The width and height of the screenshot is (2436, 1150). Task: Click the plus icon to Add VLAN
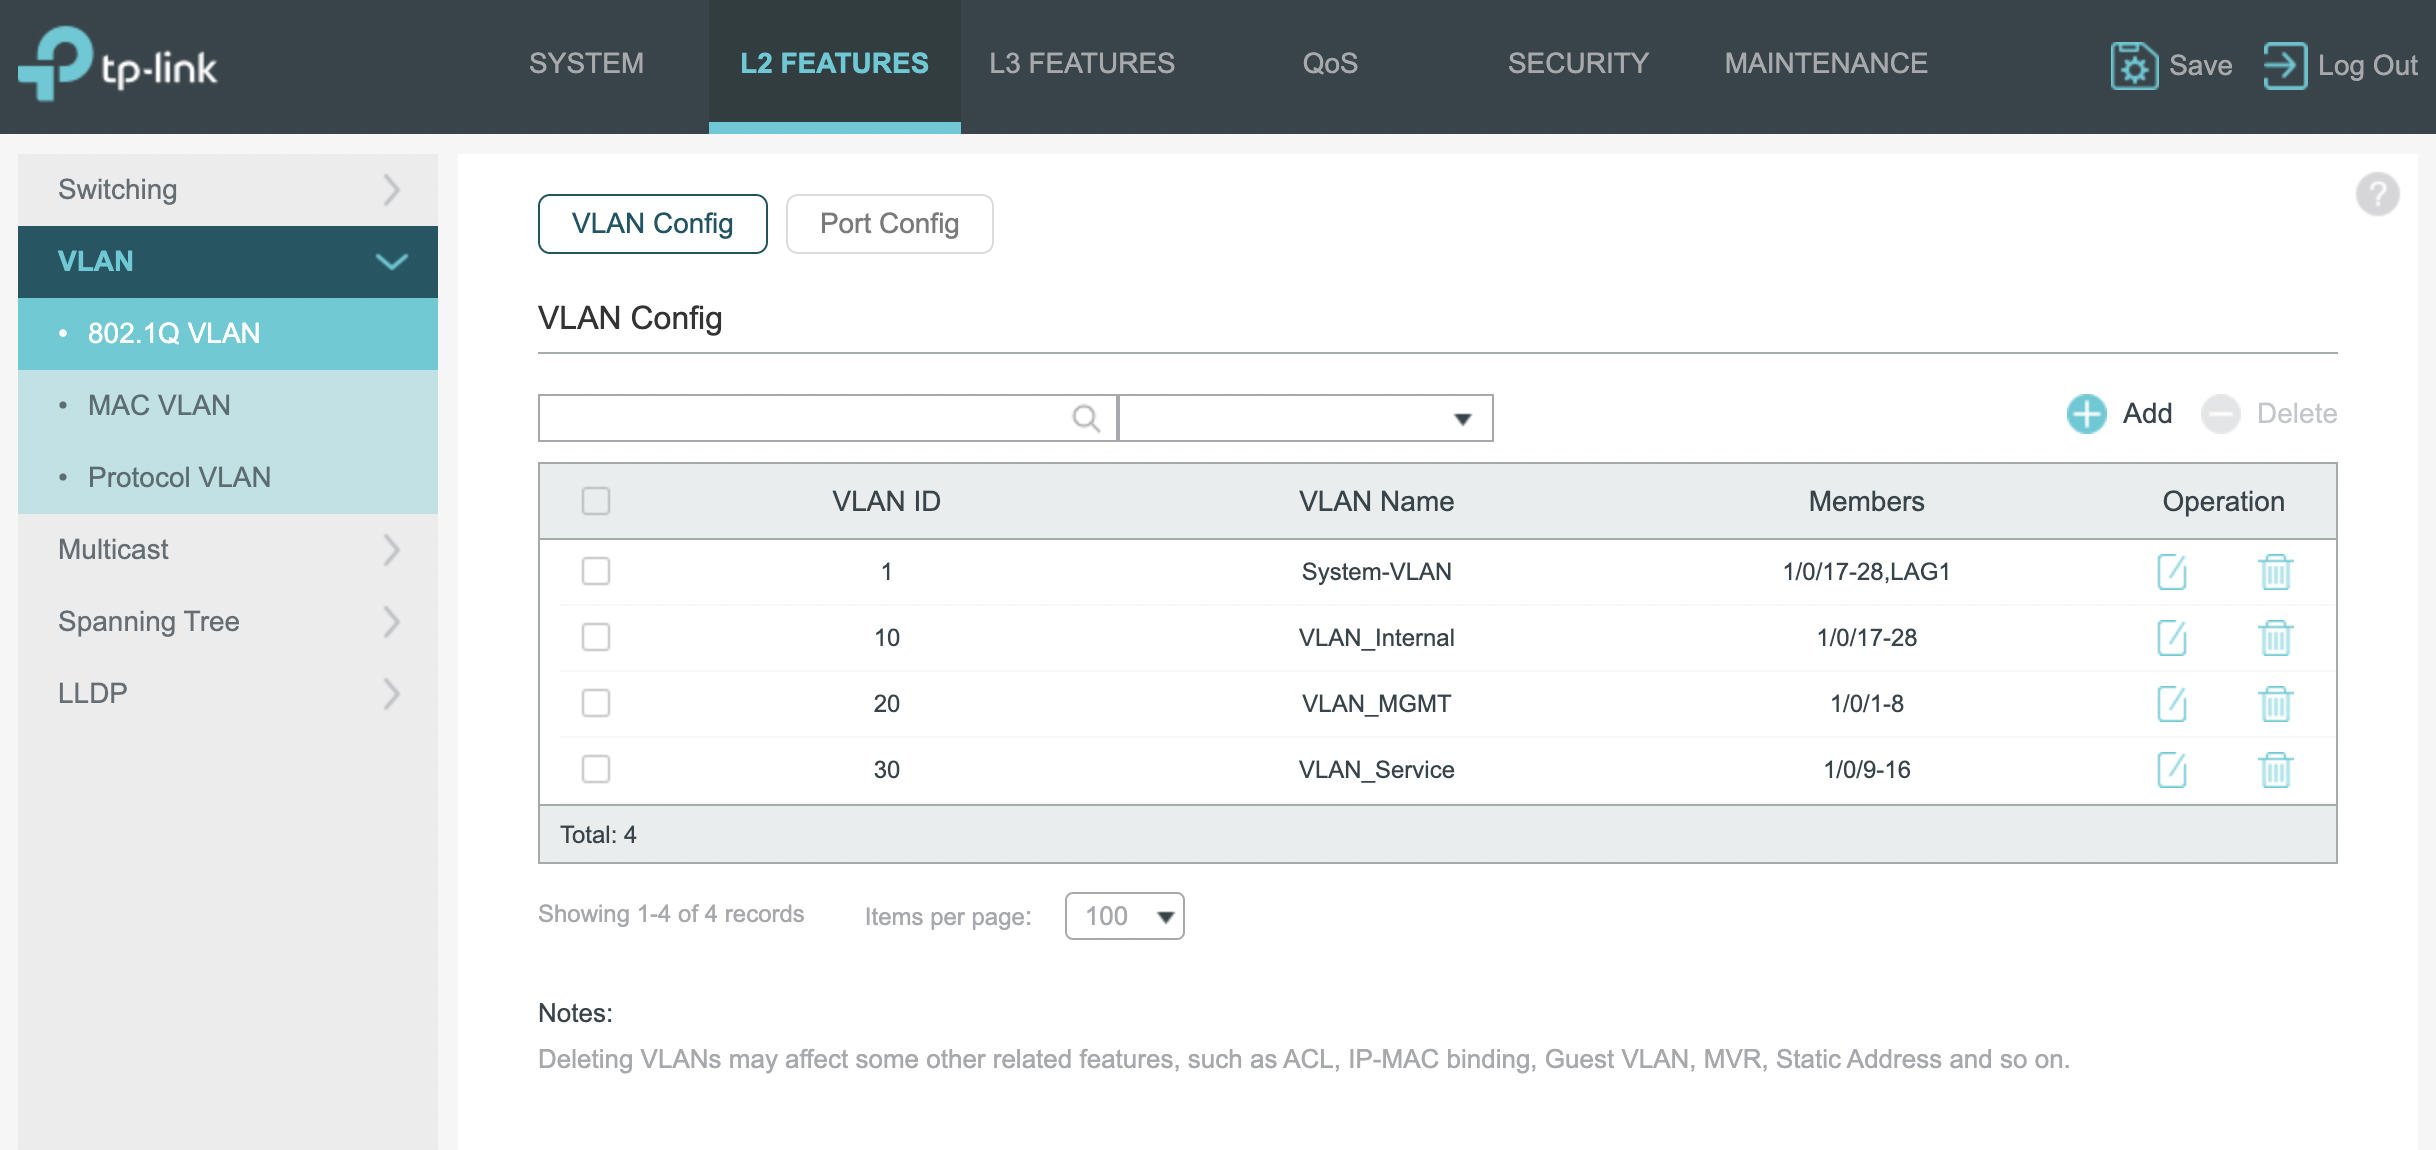pos(2086,414)
